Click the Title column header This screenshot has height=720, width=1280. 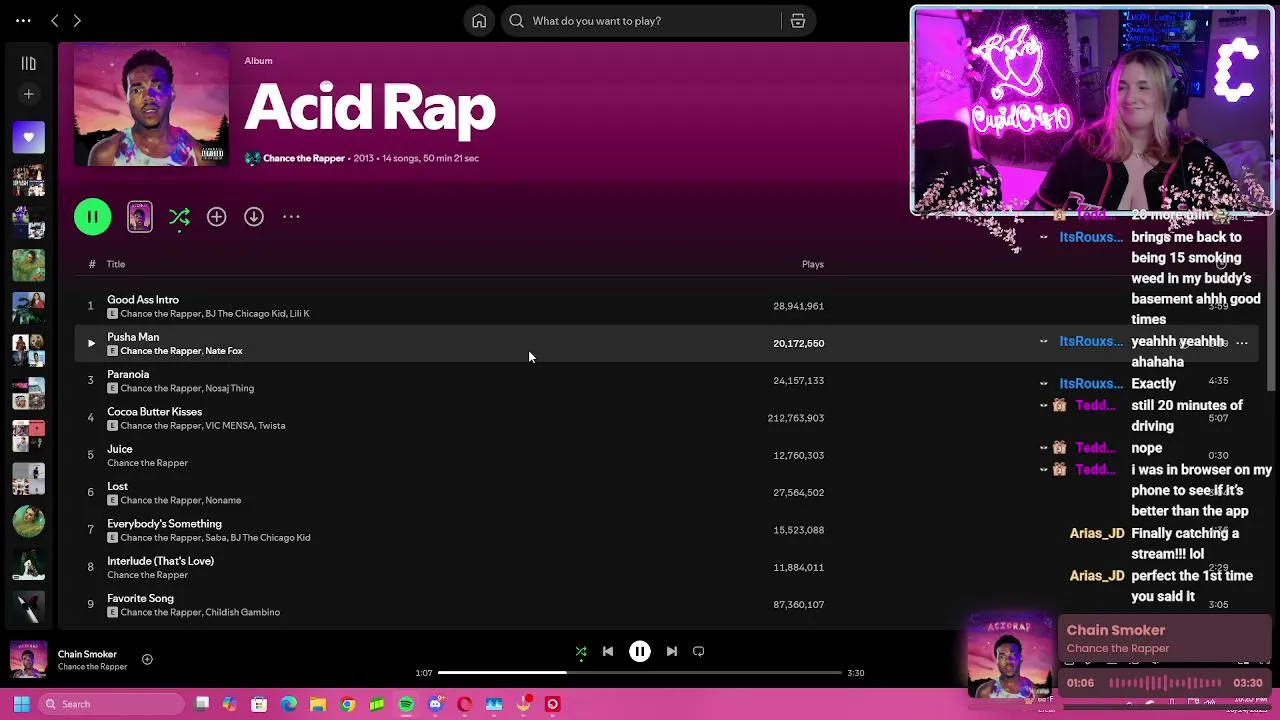click(x=116, y=264)
